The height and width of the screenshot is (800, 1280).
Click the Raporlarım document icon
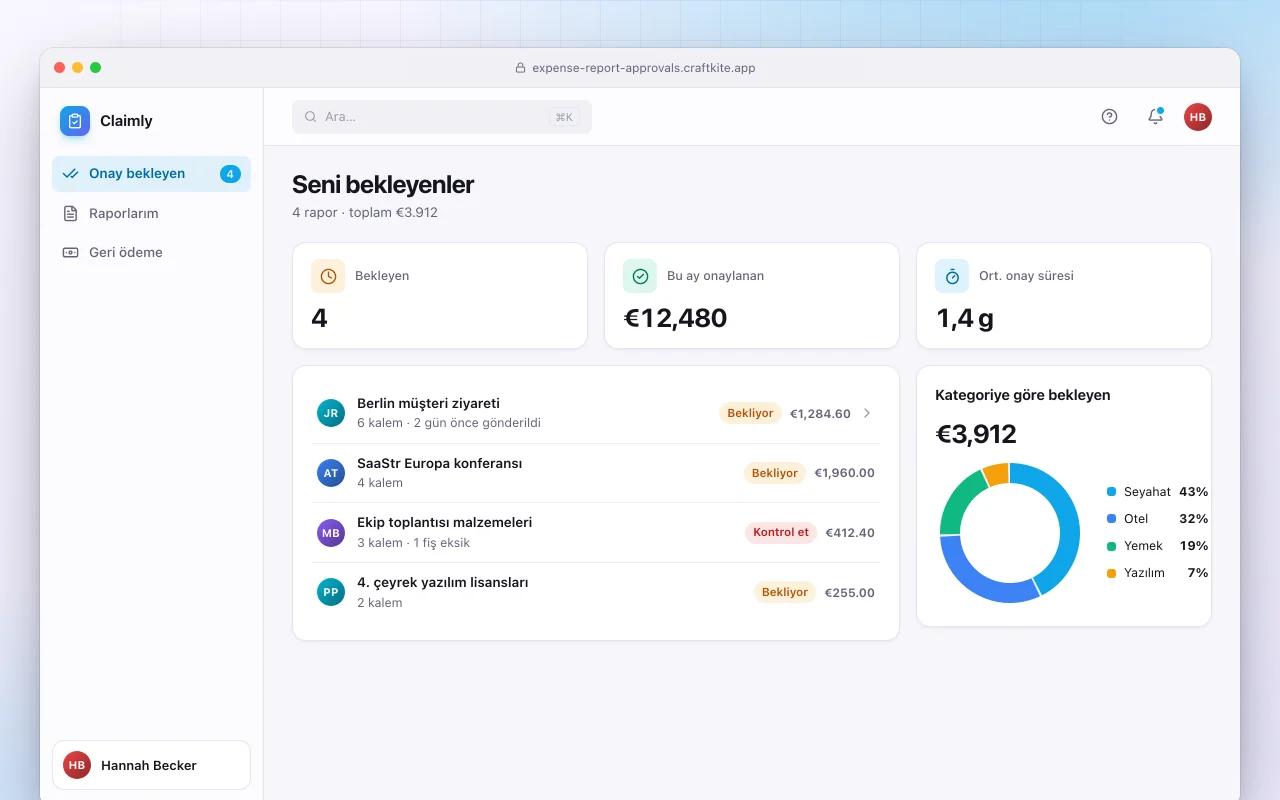pos(70,213)
